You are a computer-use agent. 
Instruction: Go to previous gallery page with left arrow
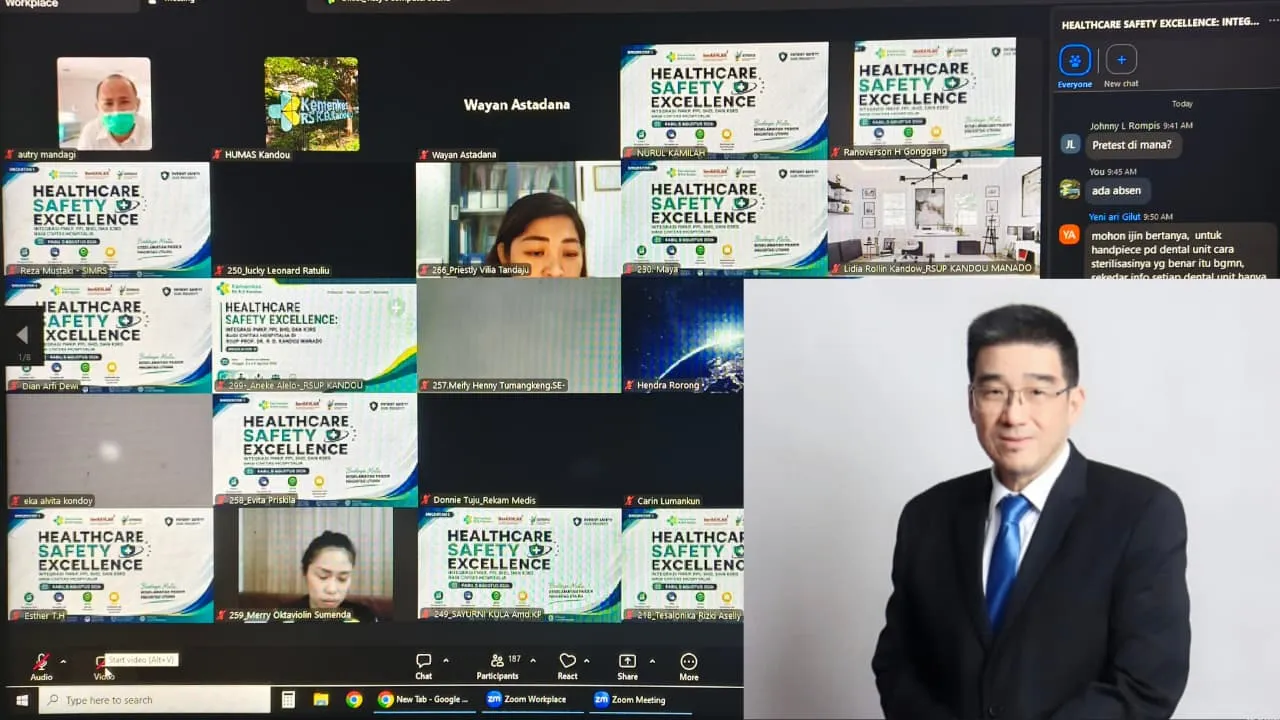[x=22, y=336]
